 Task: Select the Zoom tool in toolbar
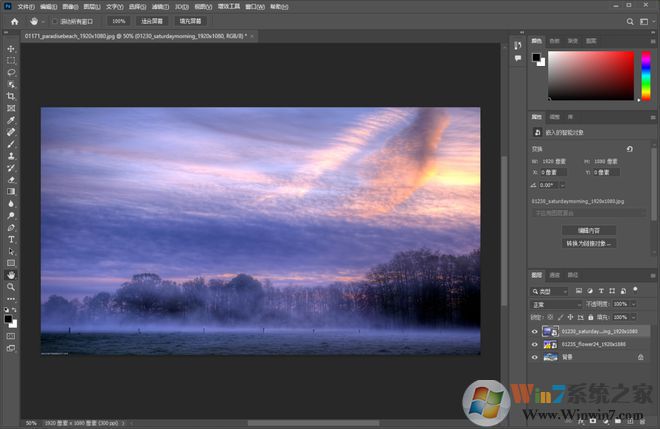coord(11,287)
